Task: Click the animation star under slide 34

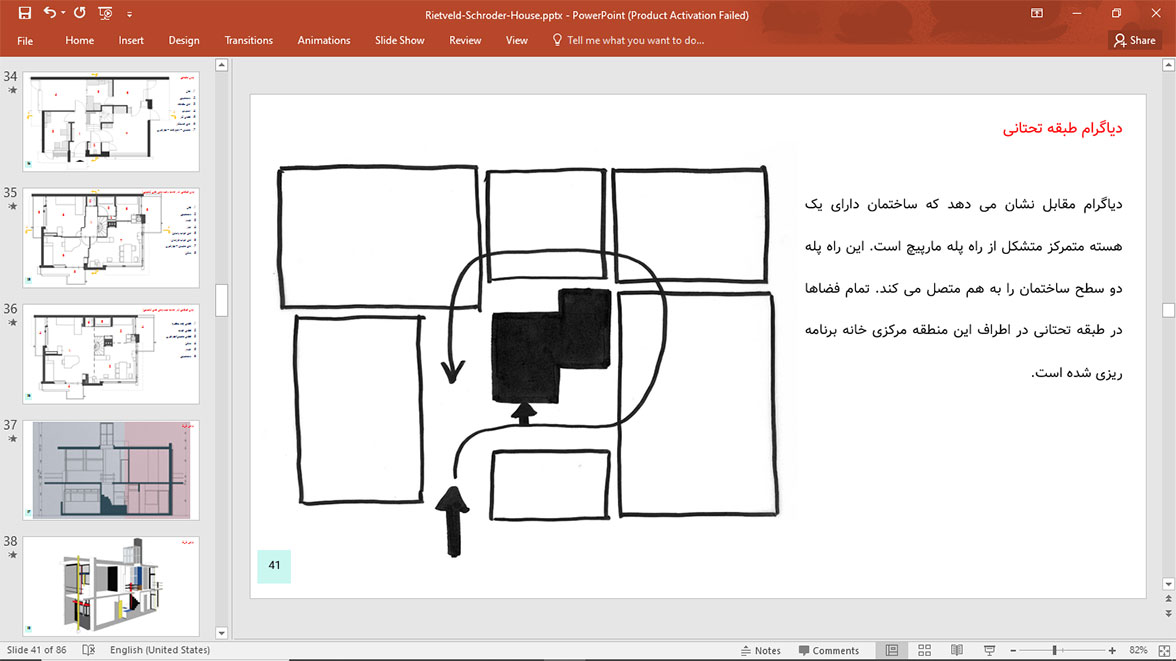Action: click(12, 91)
